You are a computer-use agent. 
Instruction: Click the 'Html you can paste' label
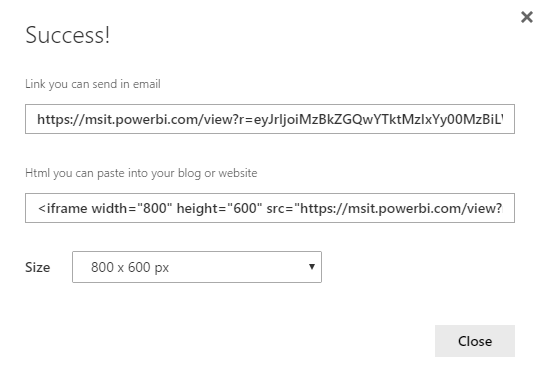tap(141, 173)
